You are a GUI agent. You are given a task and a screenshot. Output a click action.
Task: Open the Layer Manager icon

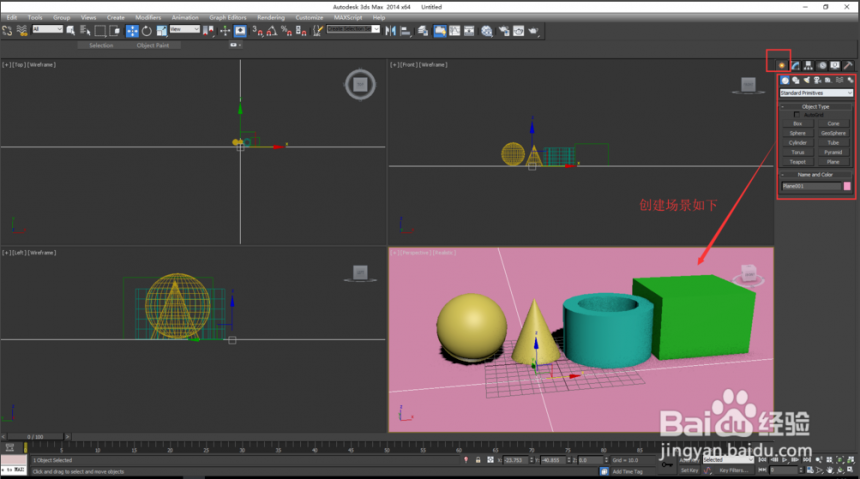click(x=422, y=31)
